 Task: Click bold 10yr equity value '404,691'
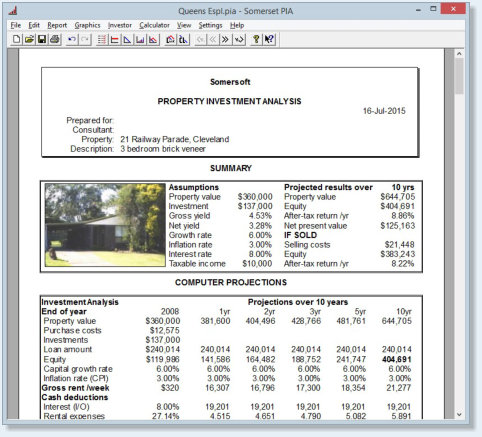click(397, 359)
